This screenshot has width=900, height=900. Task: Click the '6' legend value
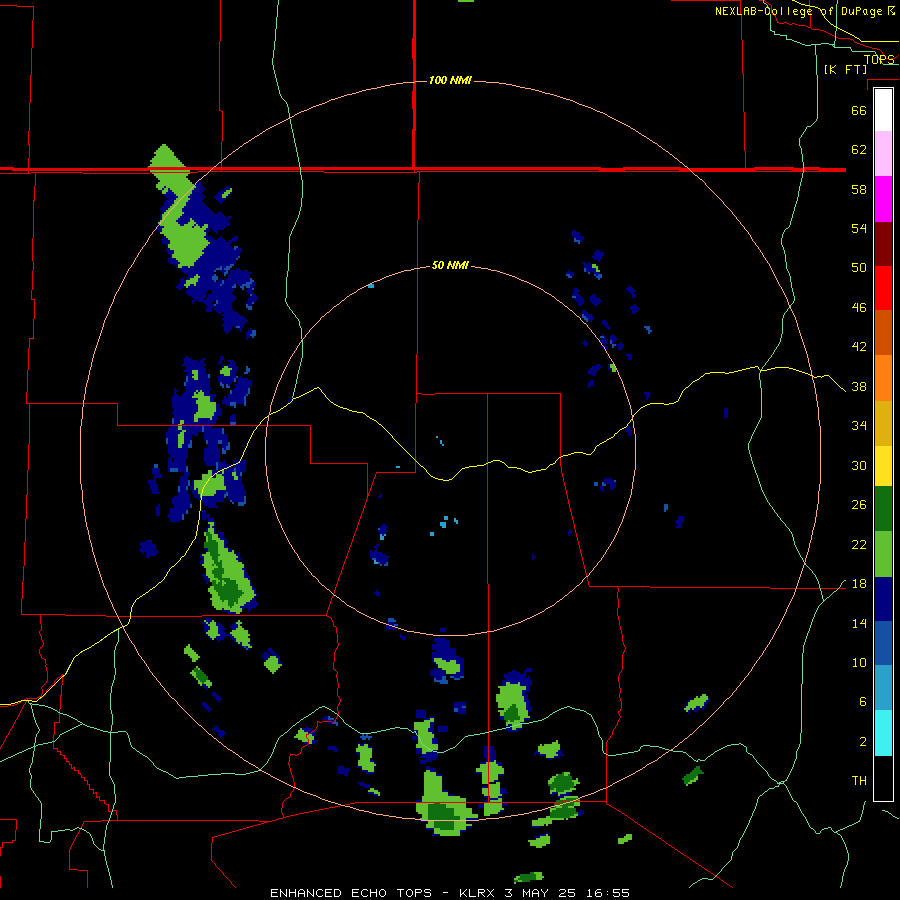point(863,702)
